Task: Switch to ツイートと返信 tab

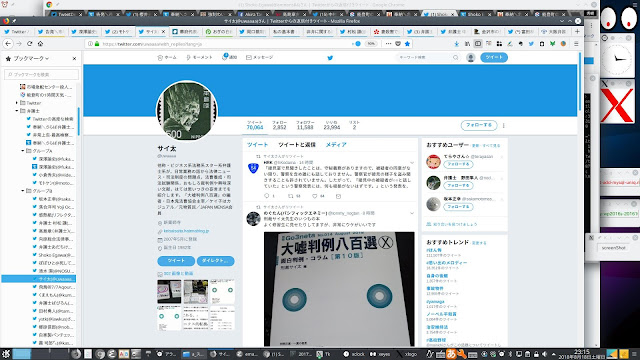Action: (x=297, y=144)
